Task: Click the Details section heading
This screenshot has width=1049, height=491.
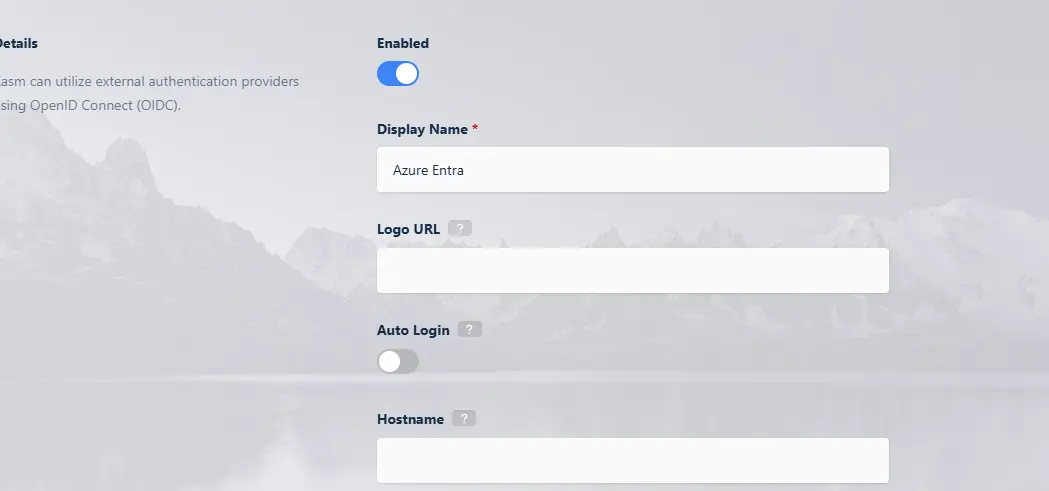Action: coord(18,43)
